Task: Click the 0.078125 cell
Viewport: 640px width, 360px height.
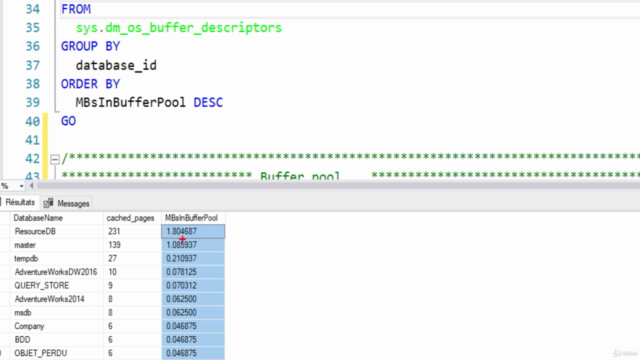Action: (193, 272)
